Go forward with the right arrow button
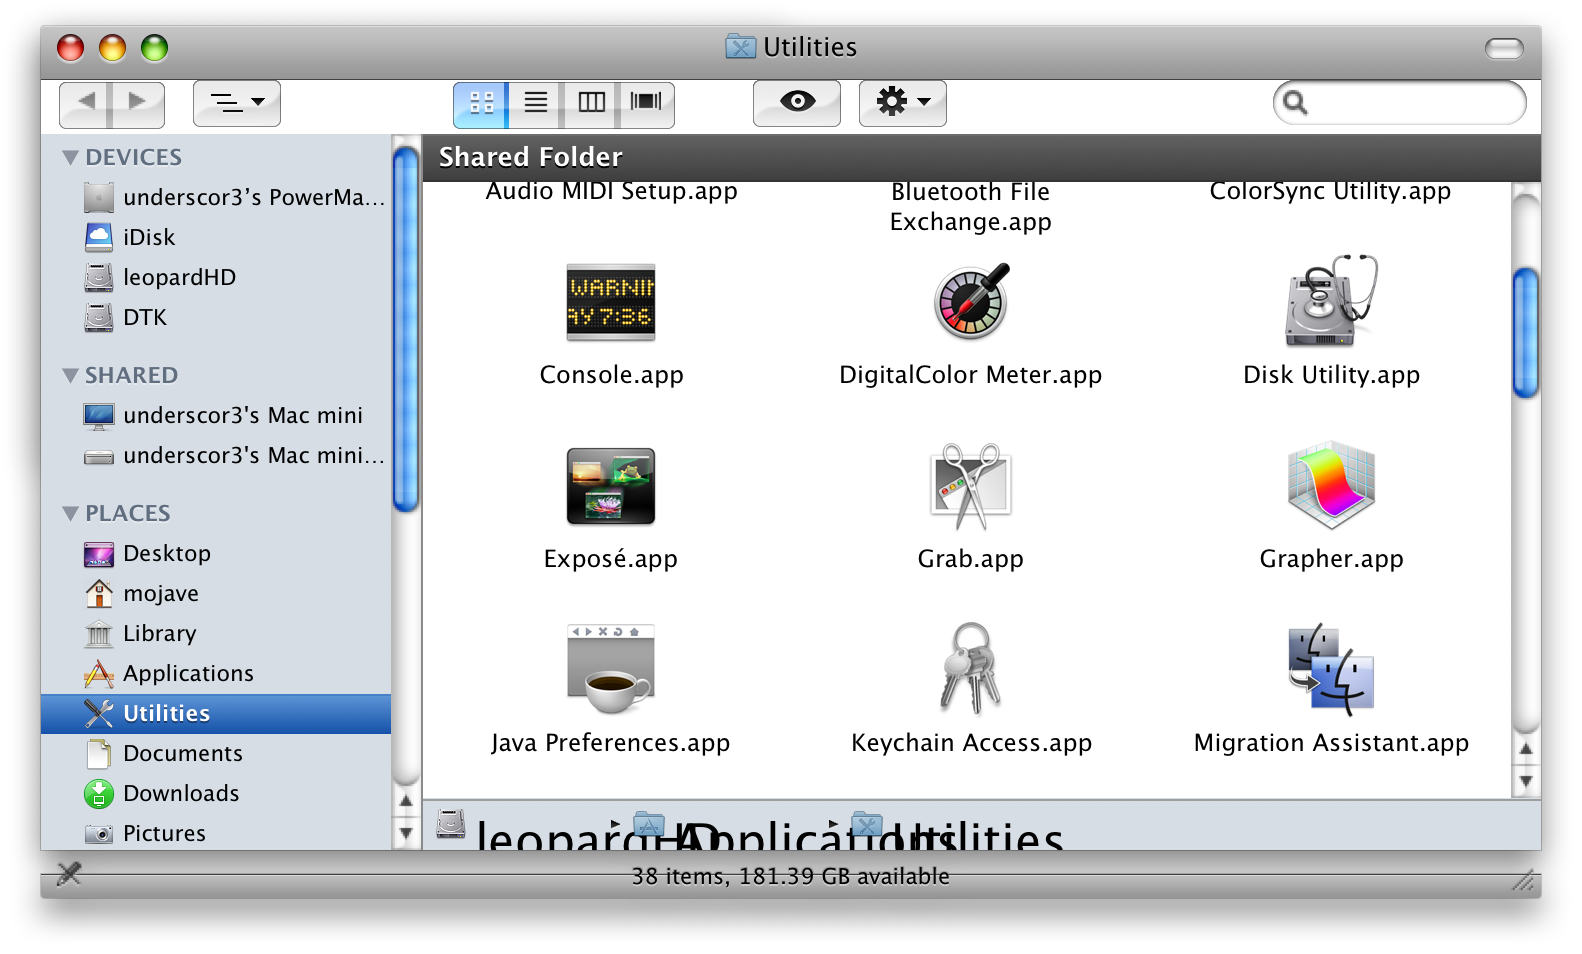This screenshot has height=954, width=1582. (138, 104)
